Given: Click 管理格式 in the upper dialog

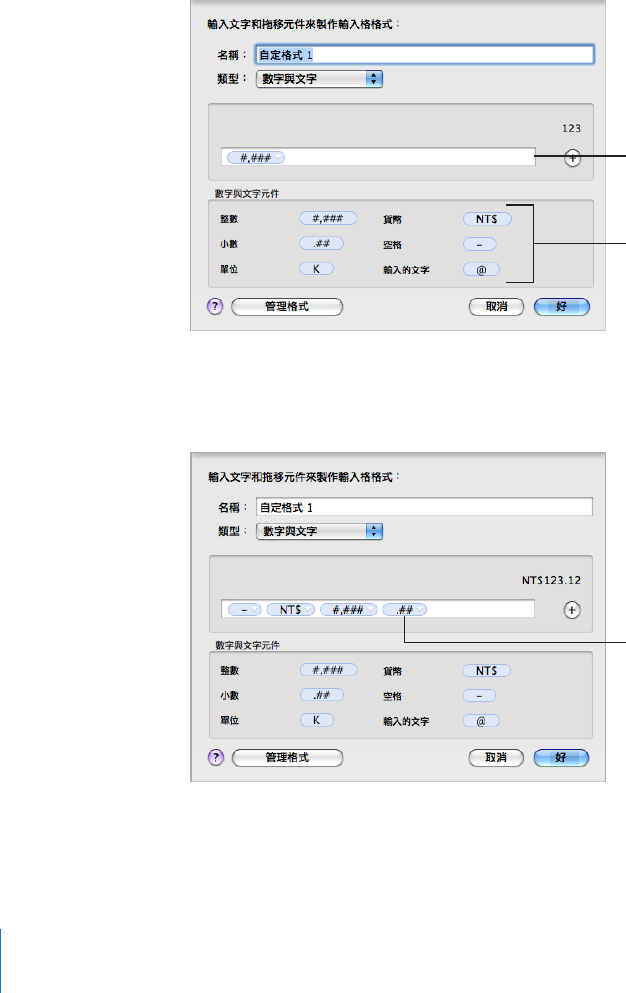Looking at the screenshot, I should (288, 307).
